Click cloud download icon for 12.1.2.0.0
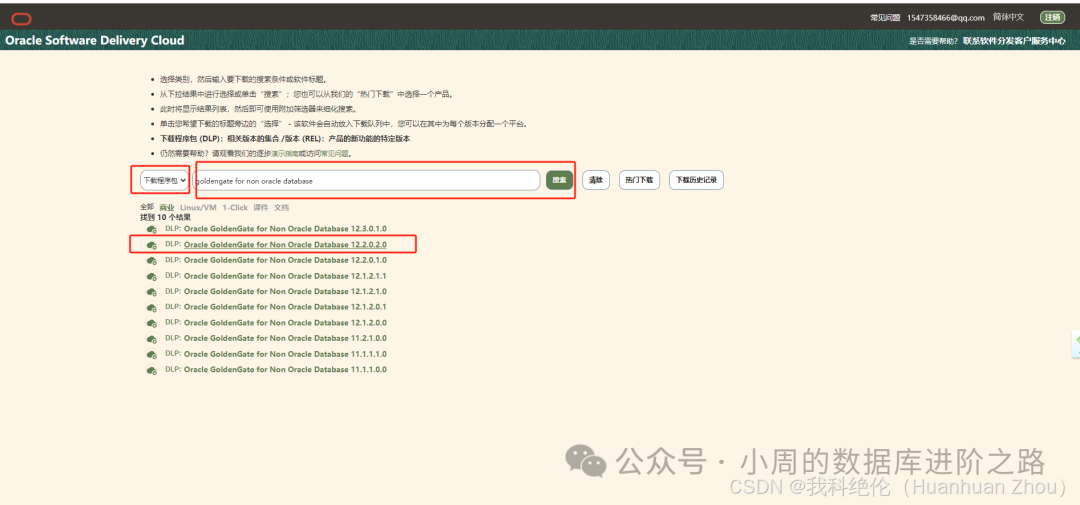Viewport: 1080px width, 505px height. [152, 323]
